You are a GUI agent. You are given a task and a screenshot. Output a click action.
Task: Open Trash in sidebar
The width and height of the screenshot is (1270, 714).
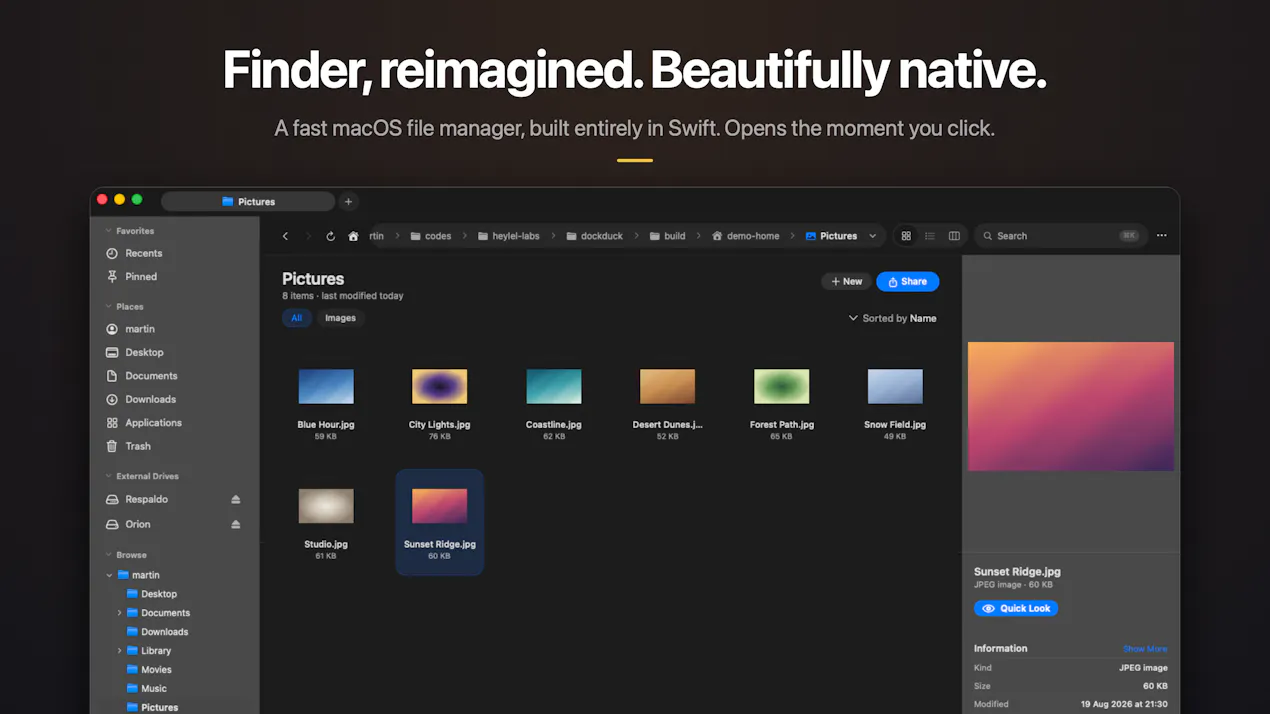tap(129, 446)
